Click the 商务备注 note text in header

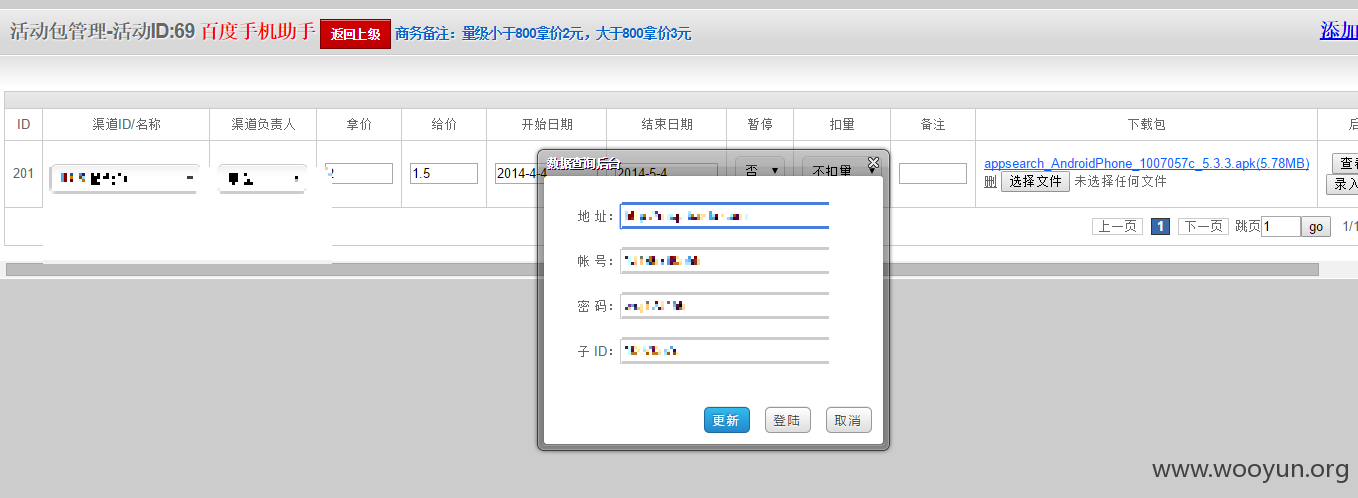pos(543,34)
